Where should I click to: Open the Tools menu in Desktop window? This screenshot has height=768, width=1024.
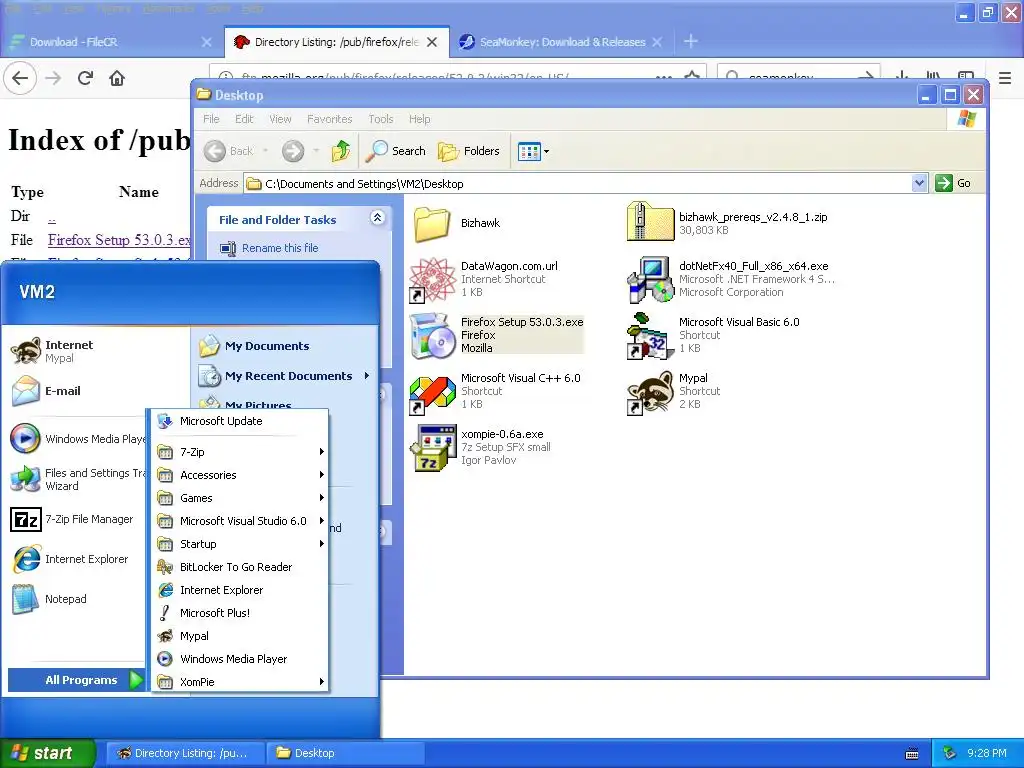tap(381, 119)
